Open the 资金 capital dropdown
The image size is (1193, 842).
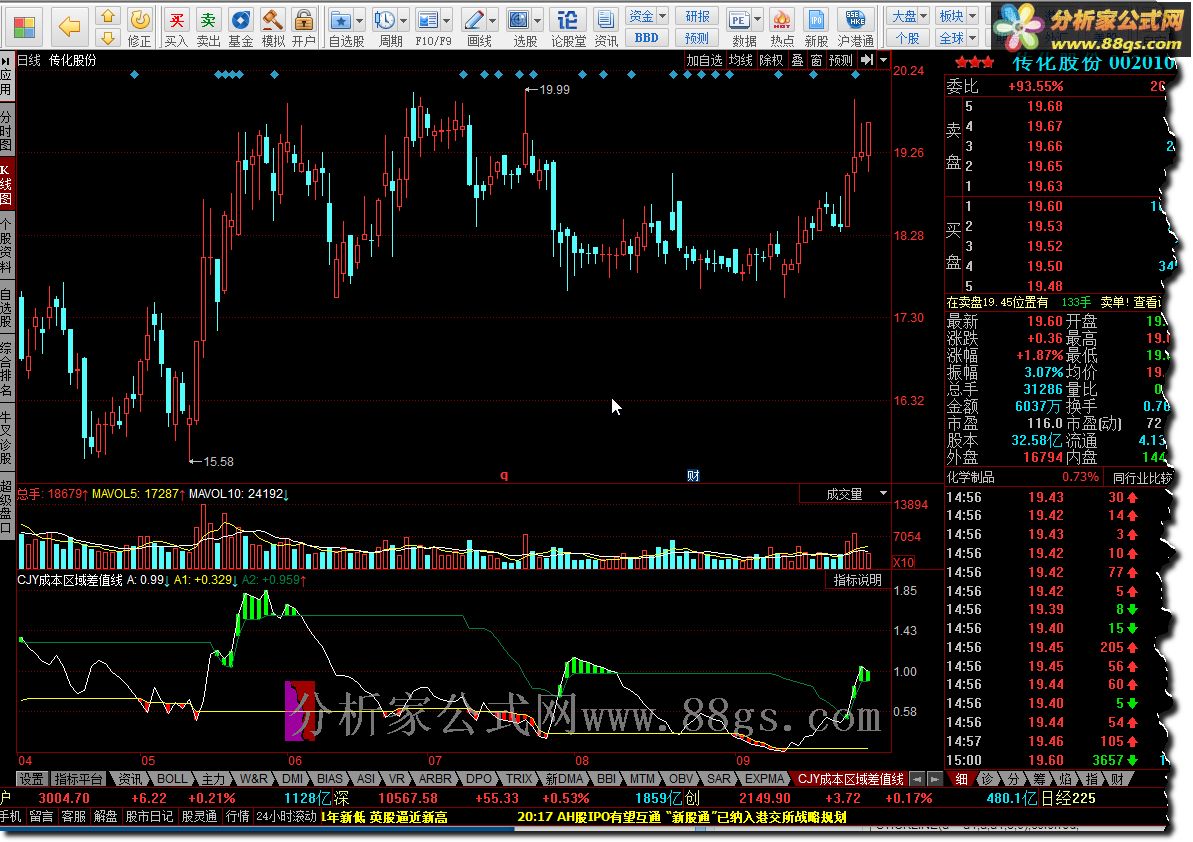647,16
